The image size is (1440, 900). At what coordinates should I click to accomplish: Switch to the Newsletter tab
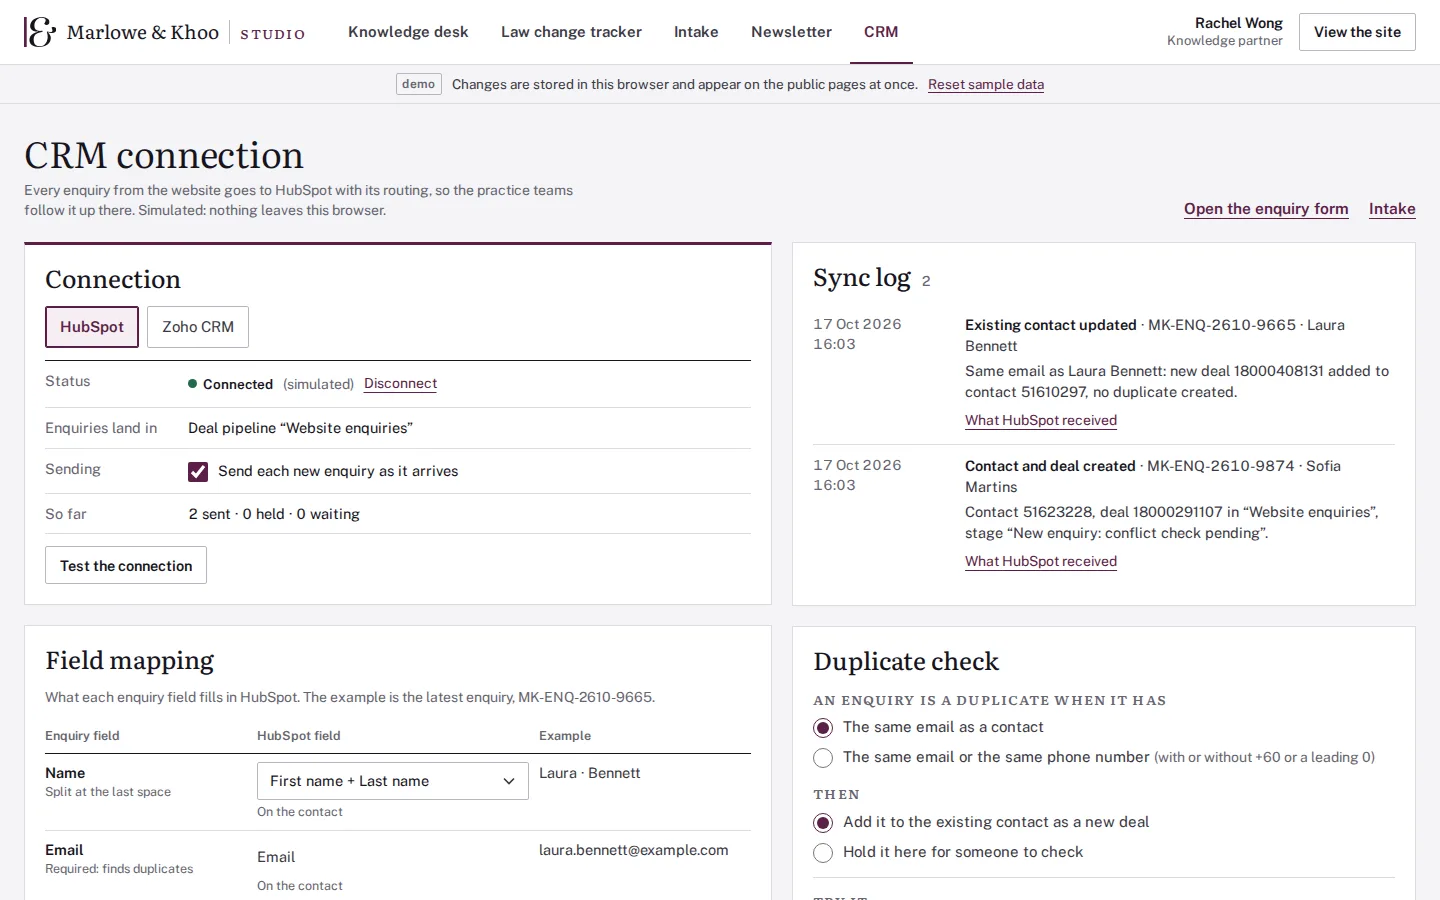[791, 32]
